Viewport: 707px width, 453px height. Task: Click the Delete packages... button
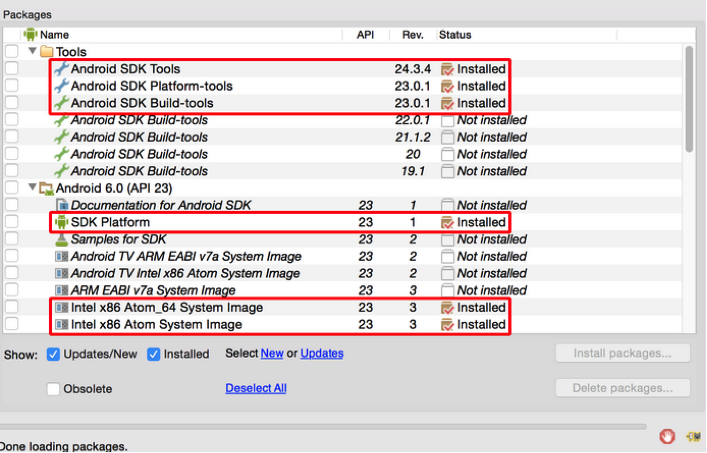click(623, 388)
